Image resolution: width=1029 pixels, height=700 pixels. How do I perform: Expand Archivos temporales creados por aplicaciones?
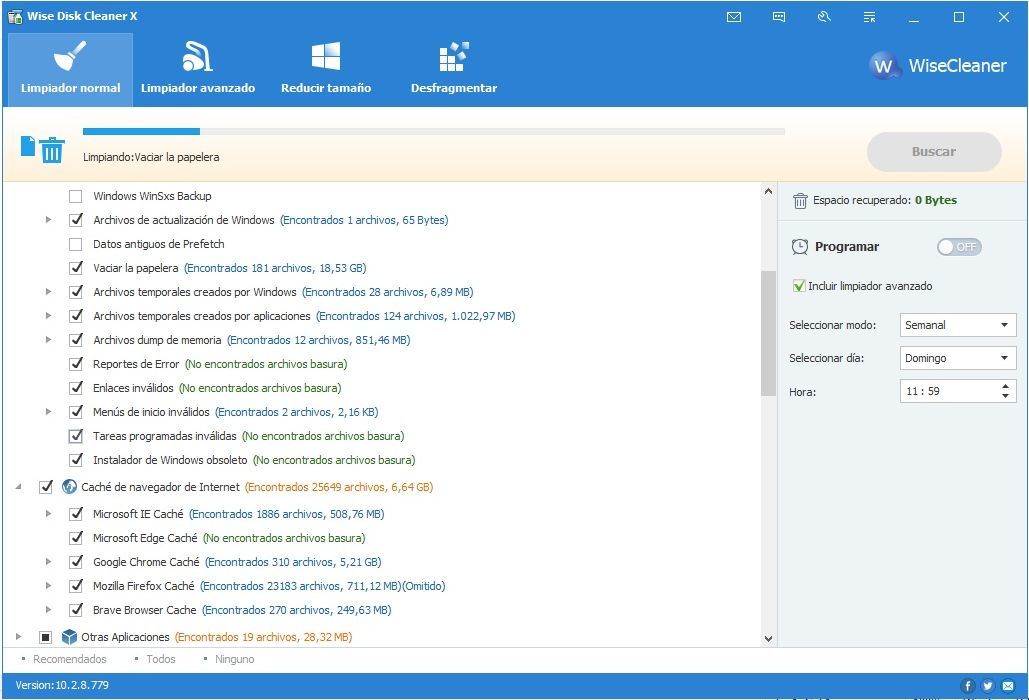click(49, 316)
